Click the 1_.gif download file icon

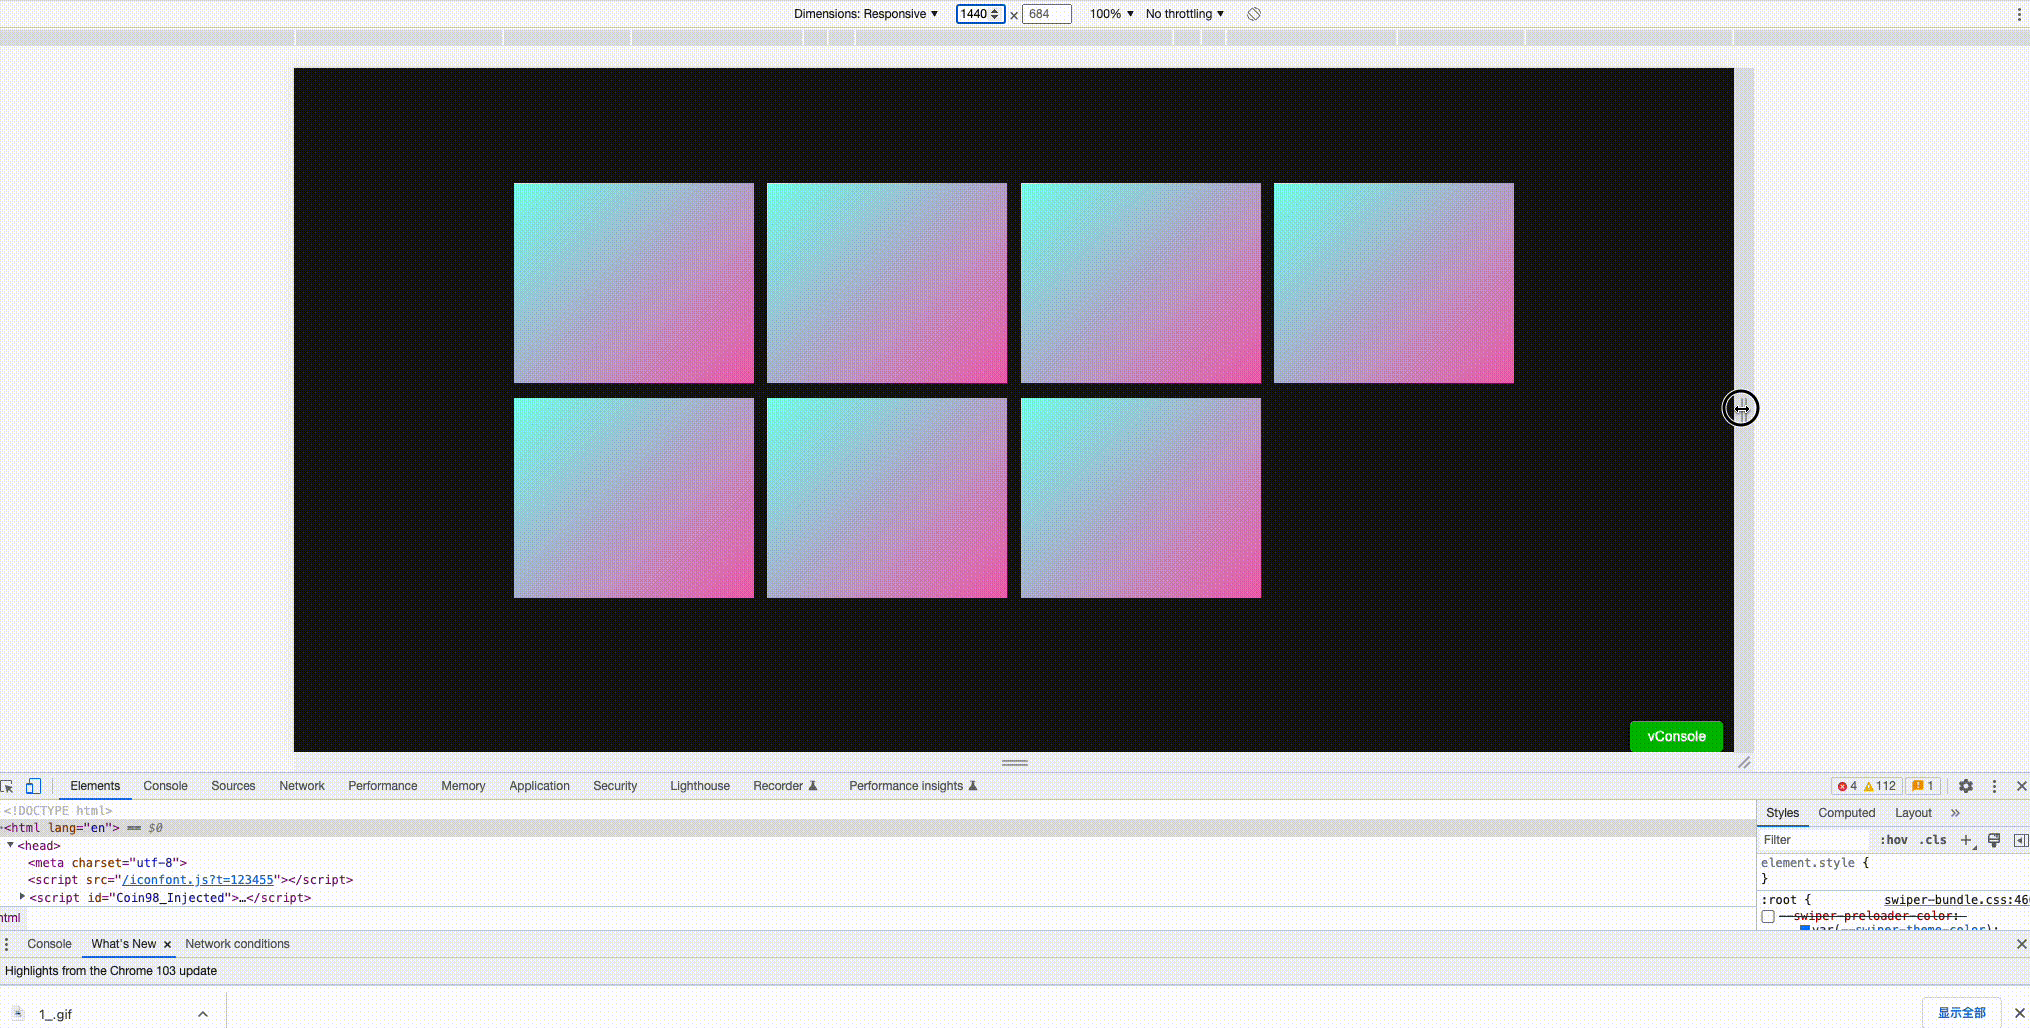(18, 1013)
